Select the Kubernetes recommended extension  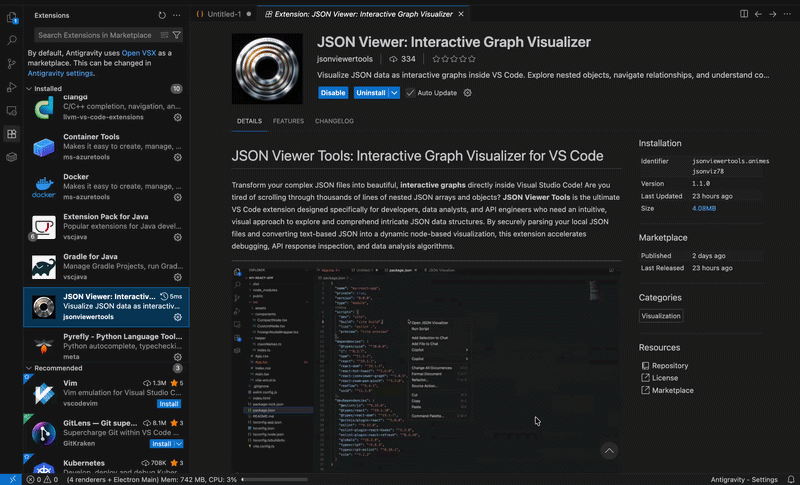coord(106,466)
